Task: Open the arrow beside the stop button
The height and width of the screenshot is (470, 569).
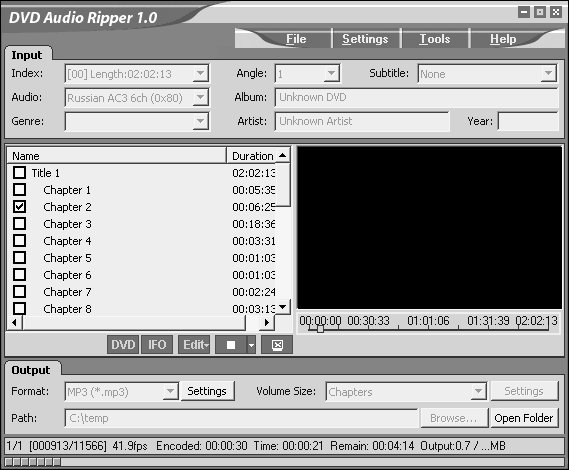Action: [251, 344]
